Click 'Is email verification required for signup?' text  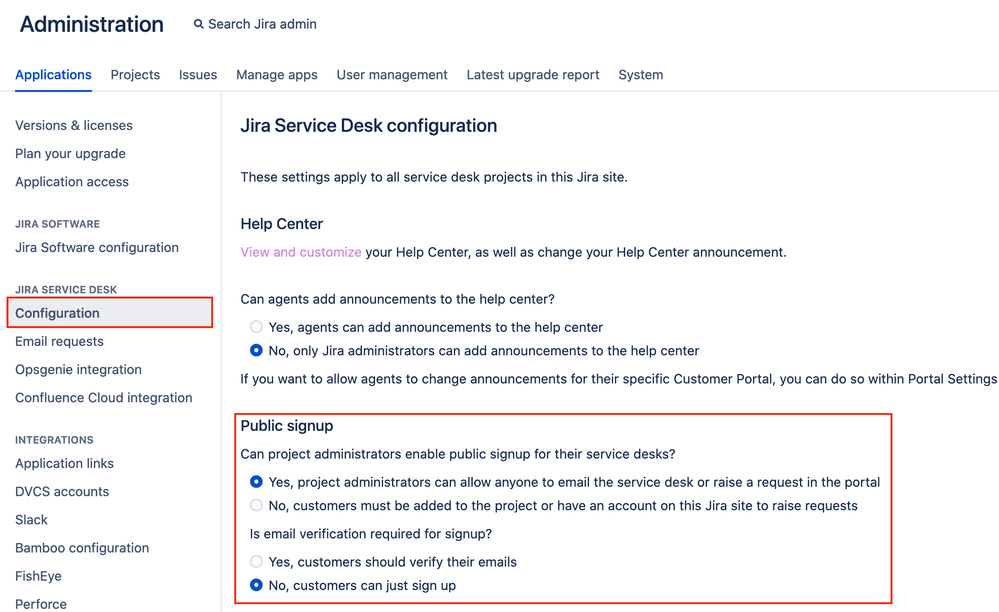point(371,534)
